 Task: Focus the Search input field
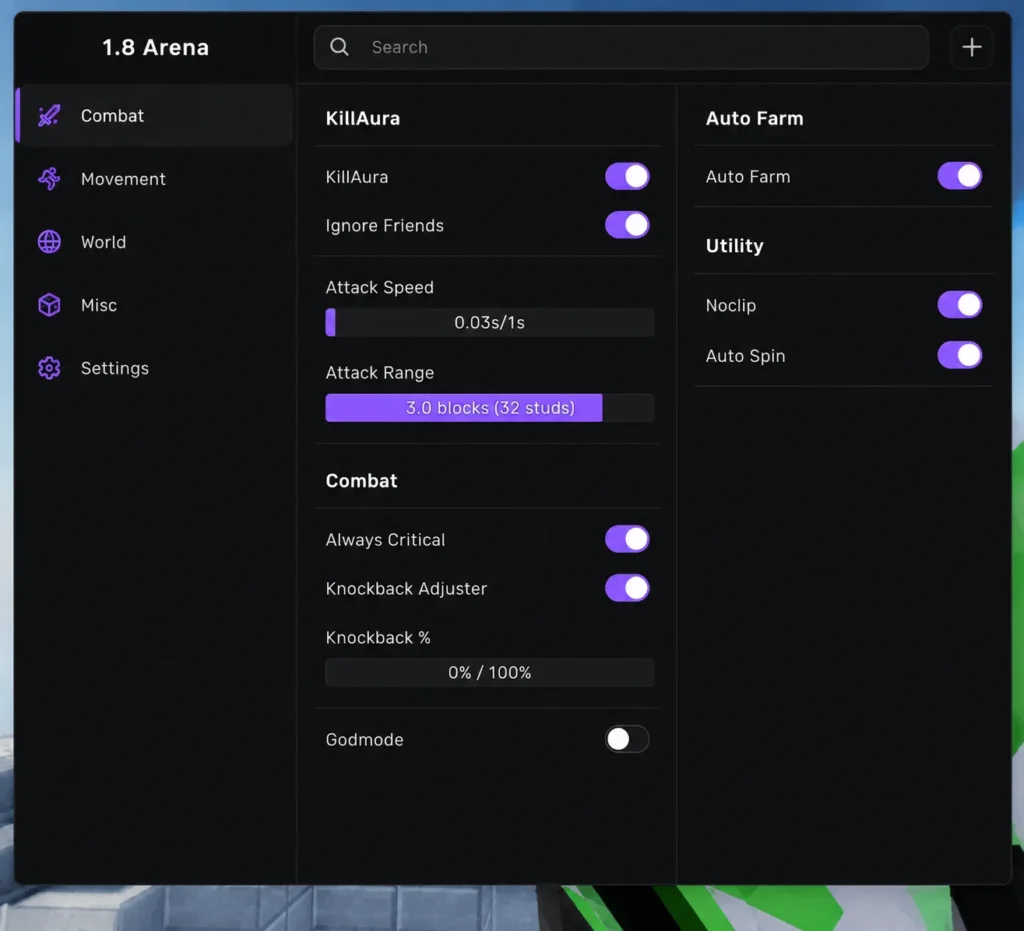621,47
